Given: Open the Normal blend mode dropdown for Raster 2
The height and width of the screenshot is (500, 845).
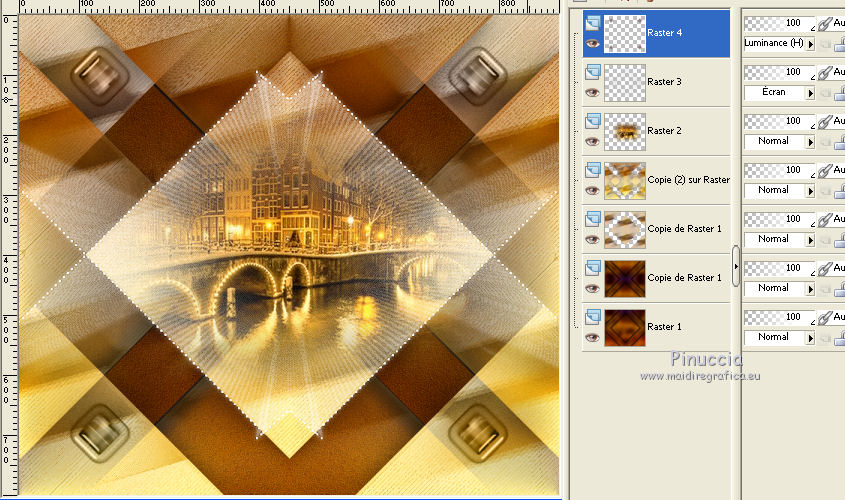Looking at the screenshot, I should click(x=810, y=142).
